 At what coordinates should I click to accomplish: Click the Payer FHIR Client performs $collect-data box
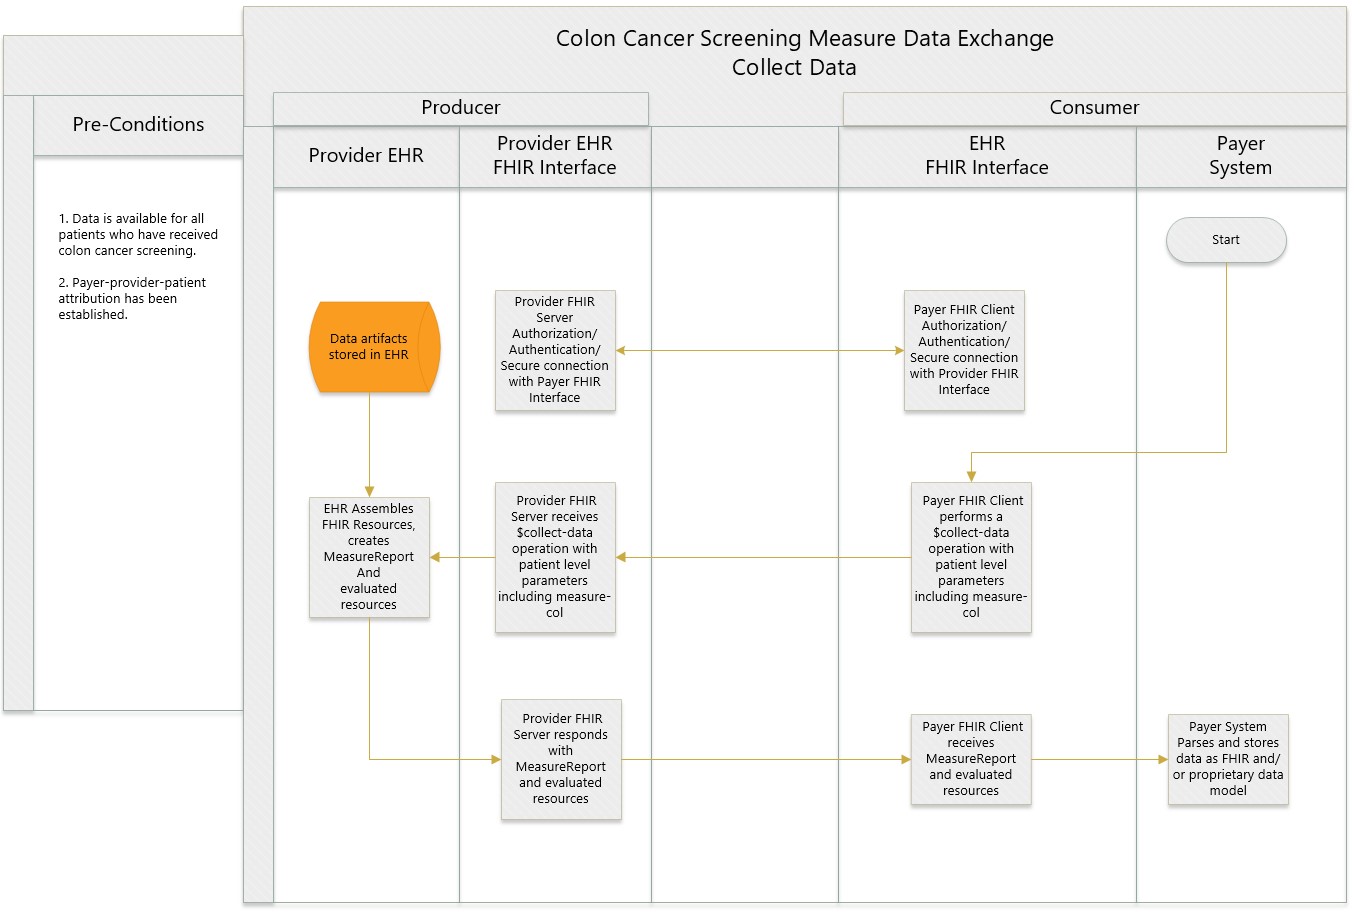(971, 557)
